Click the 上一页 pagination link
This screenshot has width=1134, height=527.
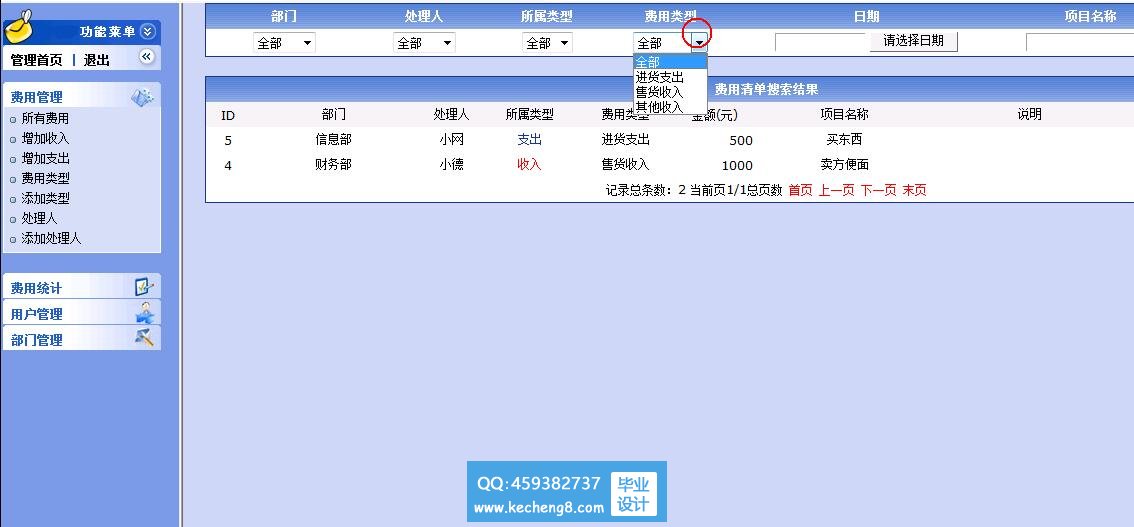click(836, 190)
